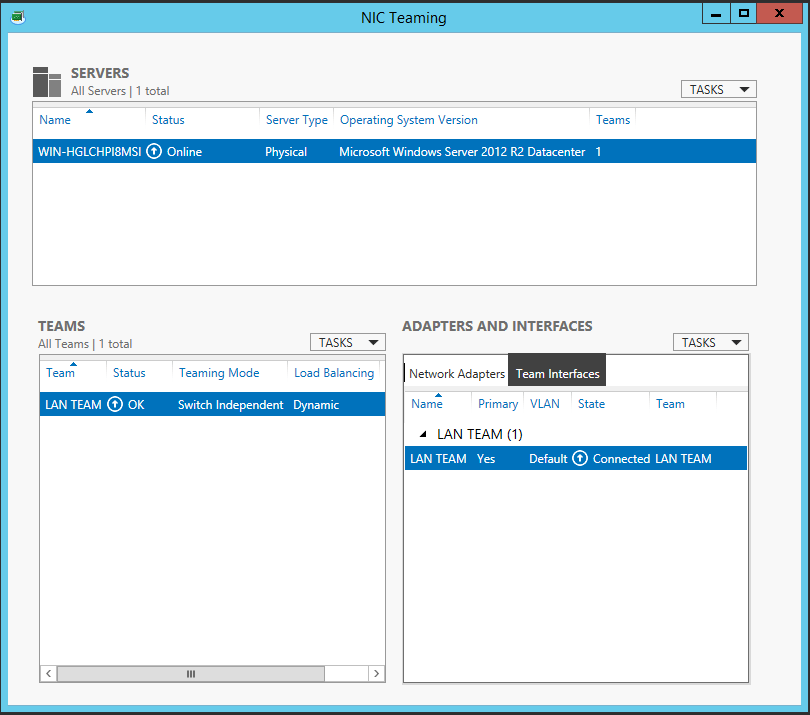Screen dimensions: 810x715
Task: Click the Yes primary value
Action: (486, 459)
